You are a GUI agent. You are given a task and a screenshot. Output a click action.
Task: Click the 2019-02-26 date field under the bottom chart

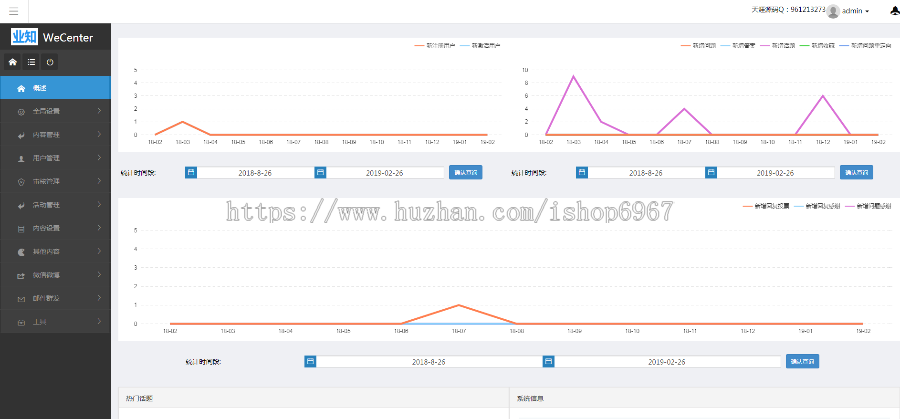pyautogui.click(x=668, y=362)
